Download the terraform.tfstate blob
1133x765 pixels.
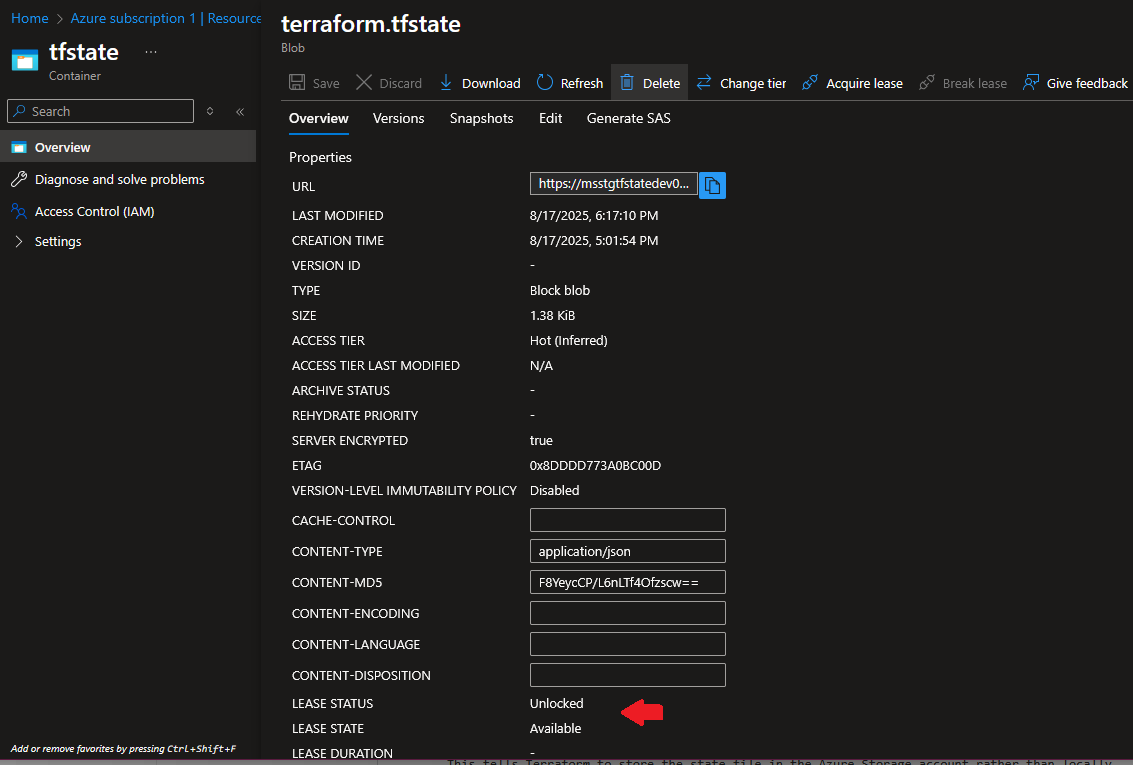[x=480, y=83]
